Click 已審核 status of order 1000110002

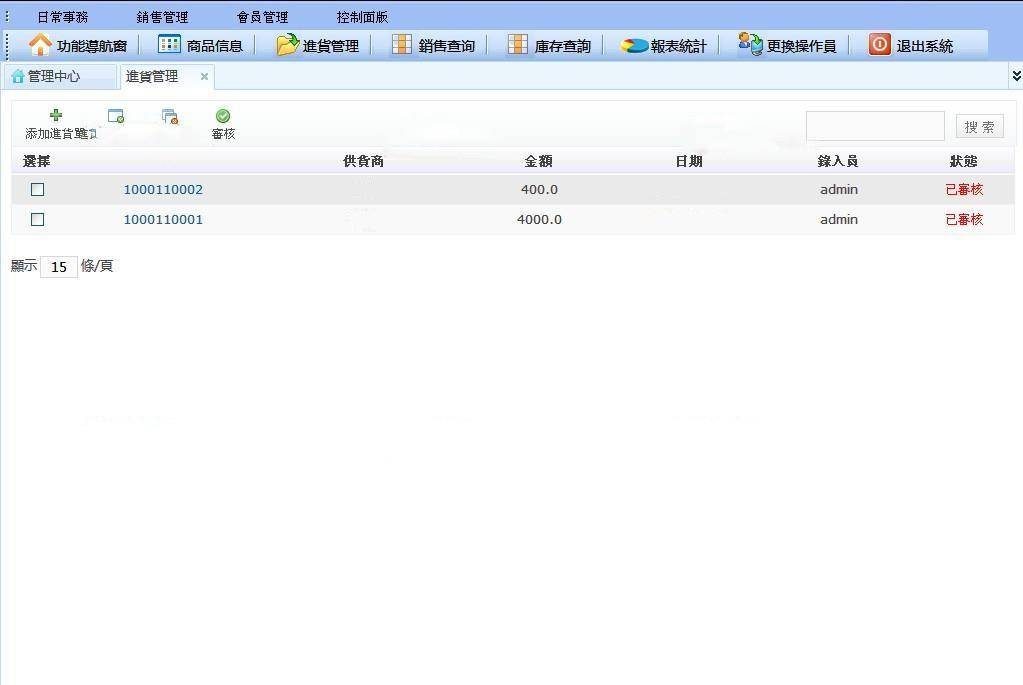point(964,189)
